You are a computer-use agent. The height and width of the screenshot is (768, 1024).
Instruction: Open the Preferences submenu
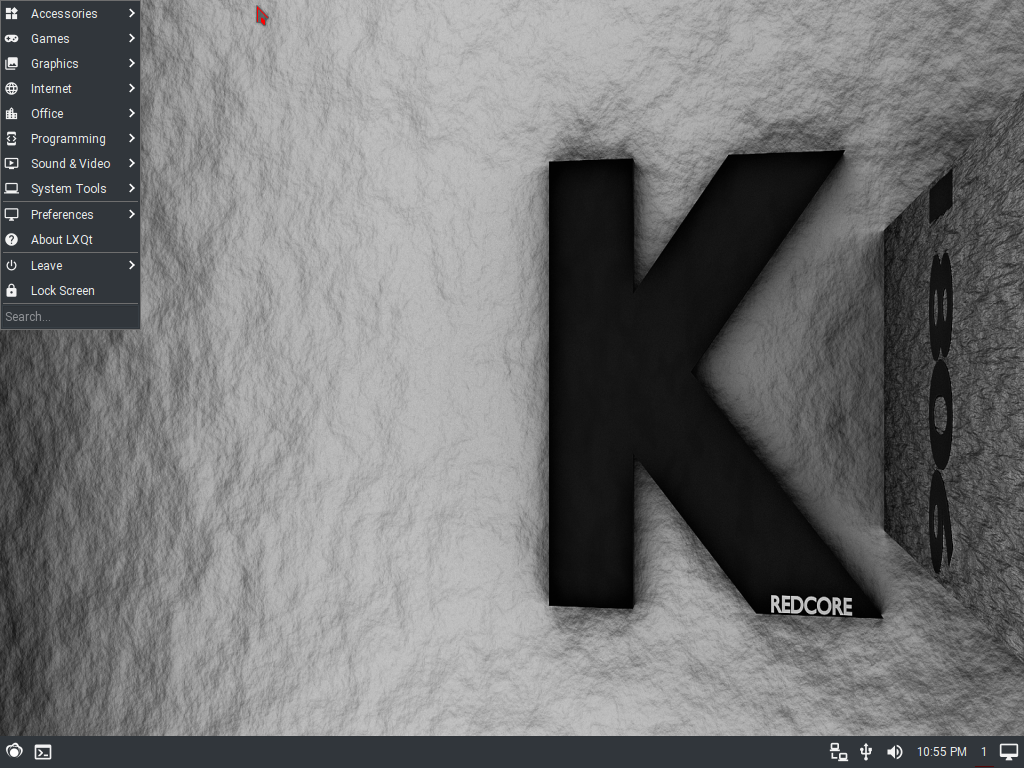pos(70,214)
